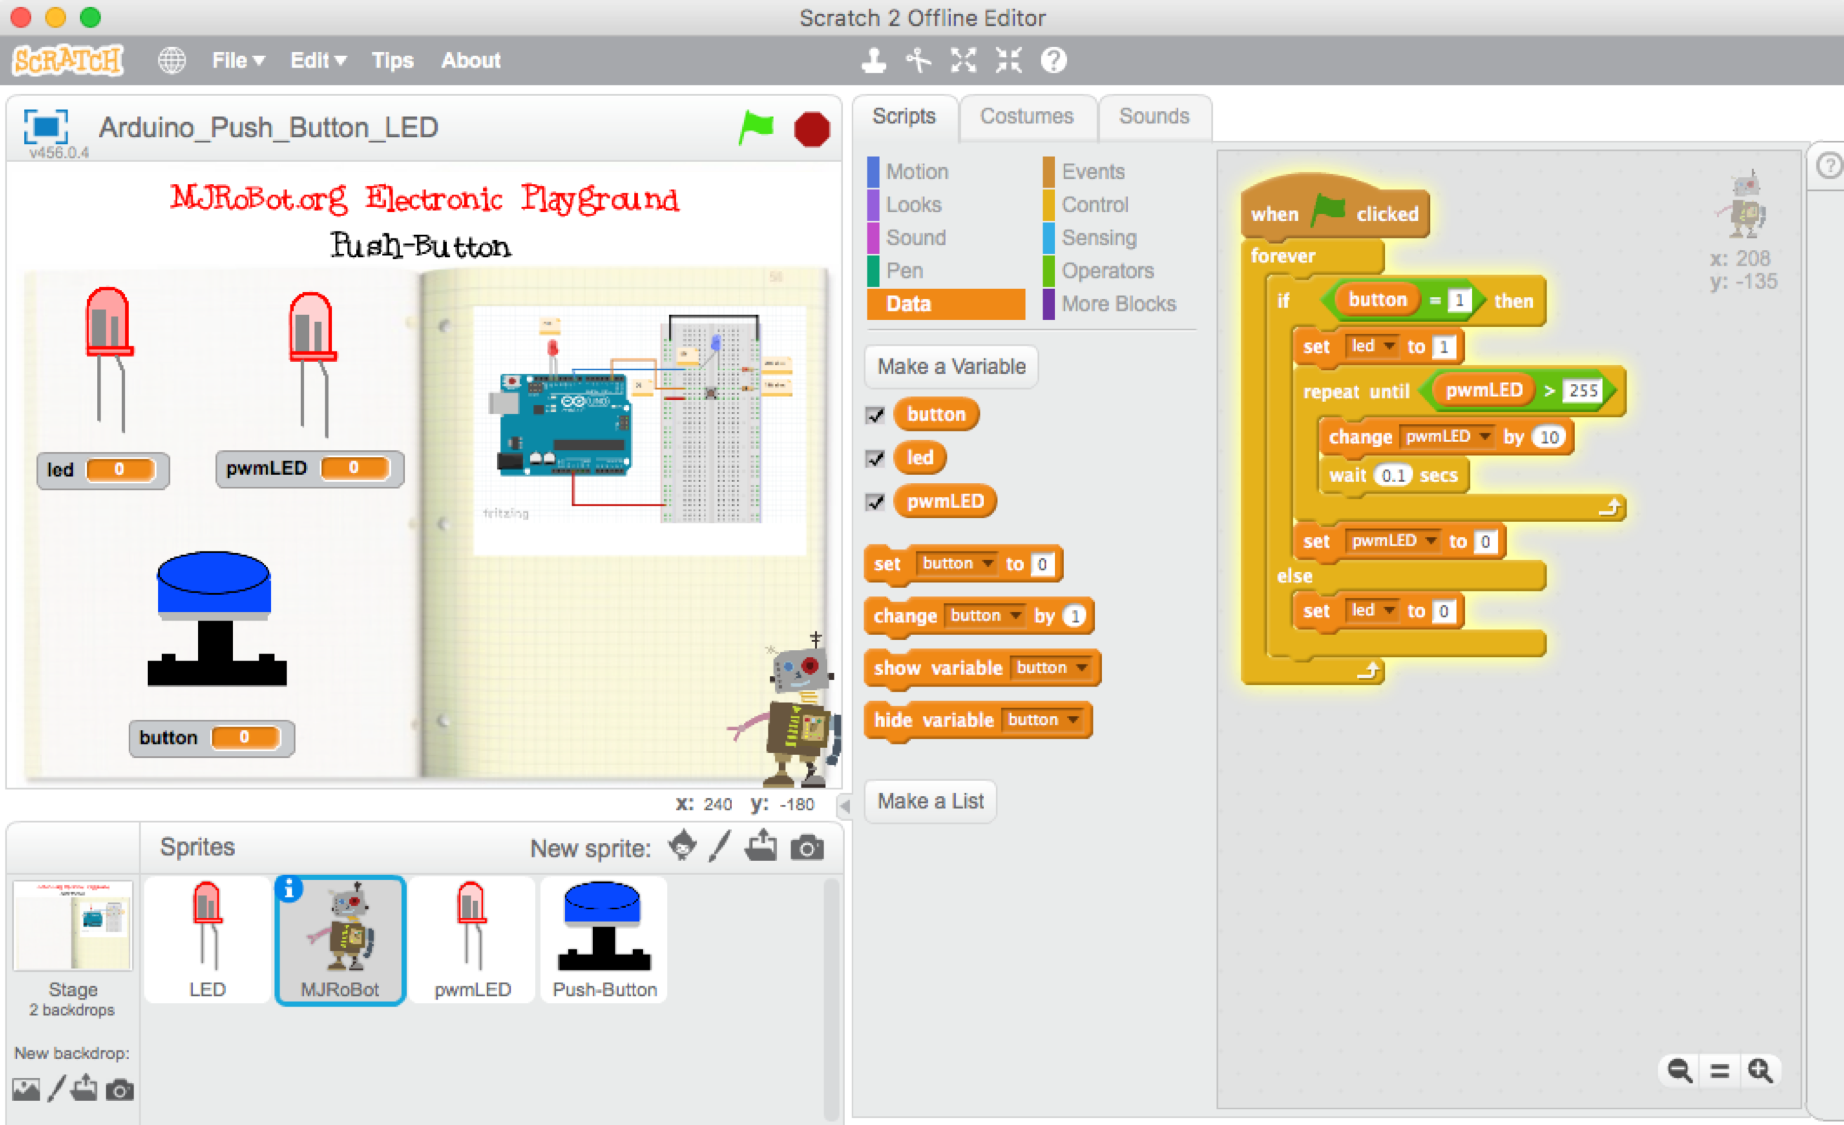This screenshot has width=1844, height=1125.
Task: Click the camera to photograph a new sprite
Action: pos(807,846)
